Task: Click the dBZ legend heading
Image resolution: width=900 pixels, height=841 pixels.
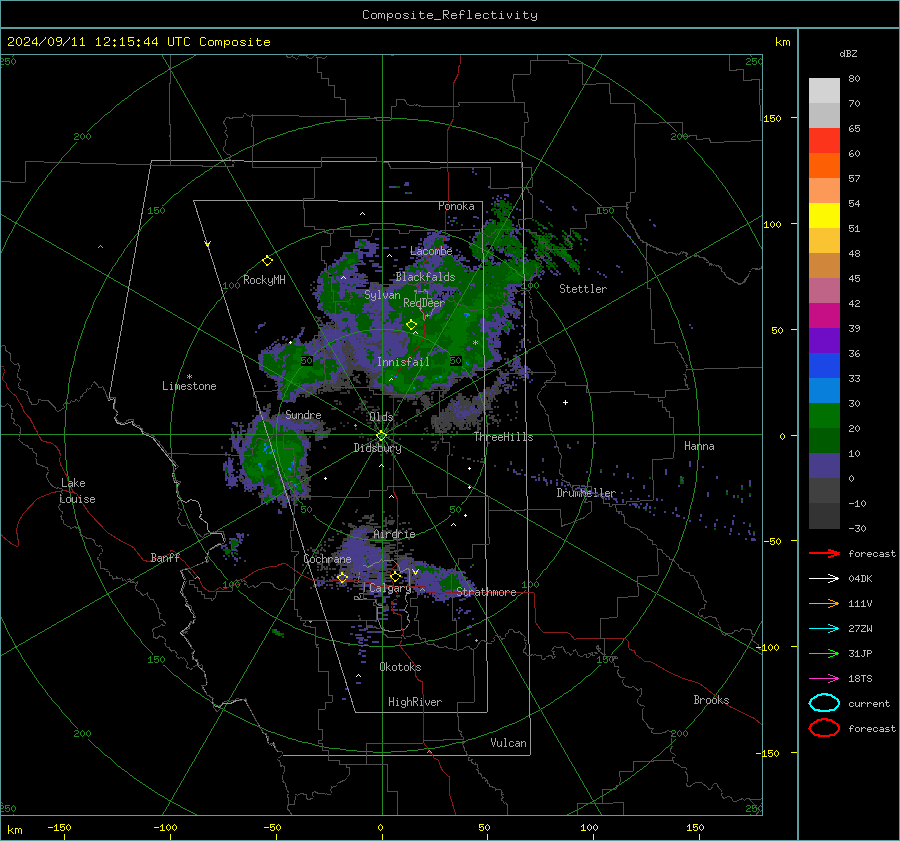Action: pos(848,53)
